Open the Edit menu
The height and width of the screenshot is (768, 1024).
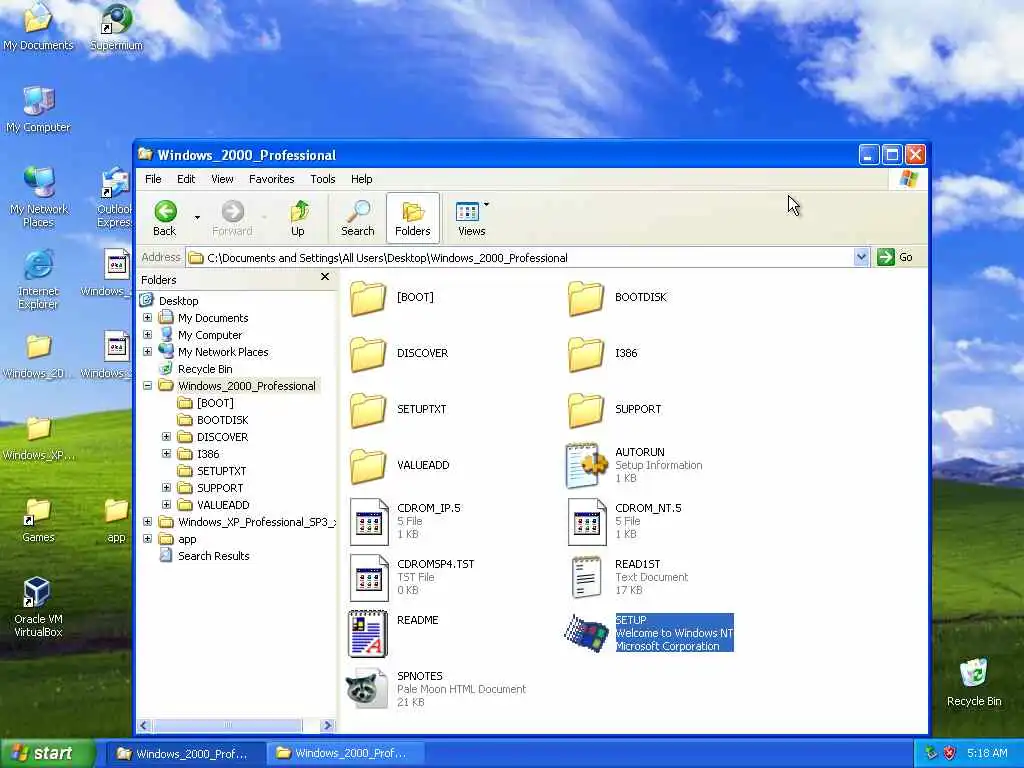(x=186, y=179)
